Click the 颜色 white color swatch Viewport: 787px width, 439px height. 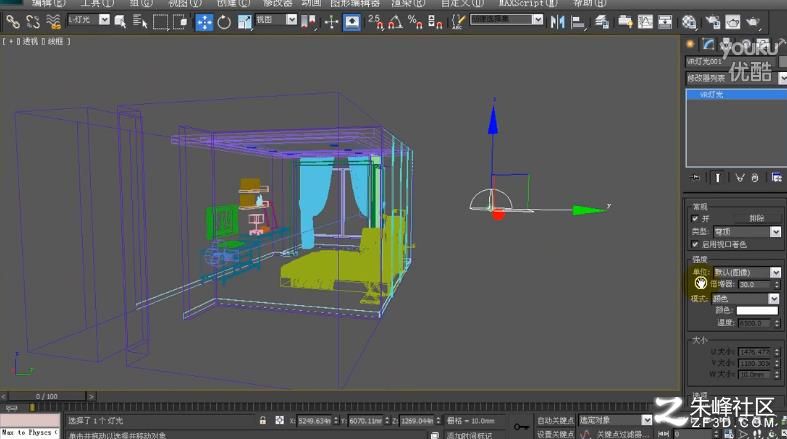point(757,311)
